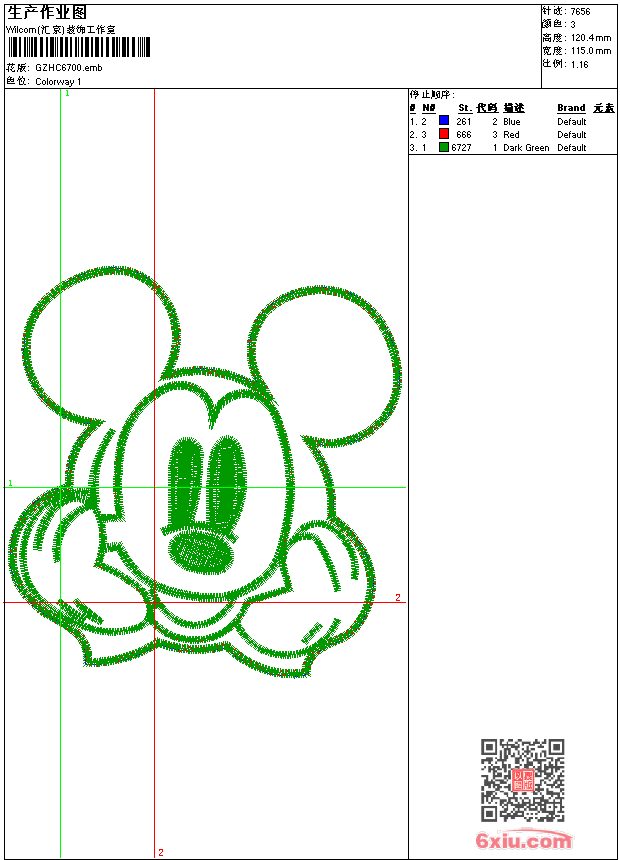Click the stitch count value 7656
620x860 pixels.
pyautogui.click(x=580, y=12)
